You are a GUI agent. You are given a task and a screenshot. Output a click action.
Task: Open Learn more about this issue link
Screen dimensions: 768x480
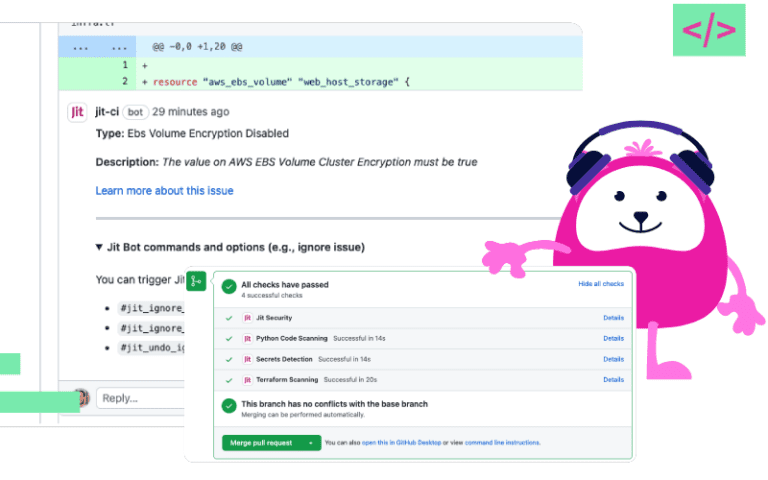tap(164, 191)
